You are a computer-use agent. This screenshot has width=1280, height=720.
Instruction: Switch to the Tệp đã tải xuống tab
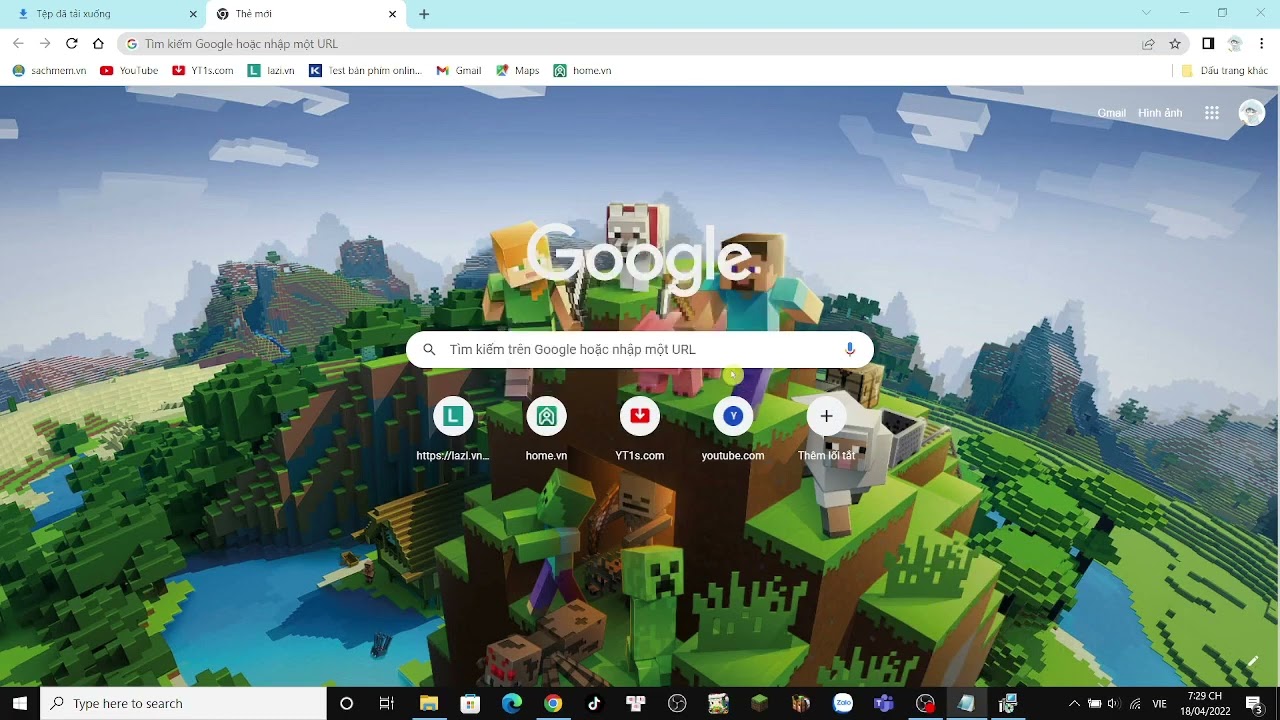104,14
